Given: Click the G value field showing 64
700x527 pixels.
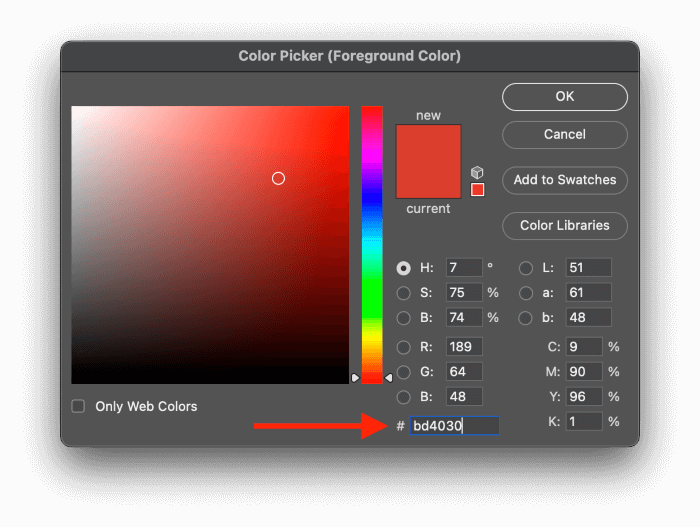Looking at the screenshot, I should click(x=464, y=372).
